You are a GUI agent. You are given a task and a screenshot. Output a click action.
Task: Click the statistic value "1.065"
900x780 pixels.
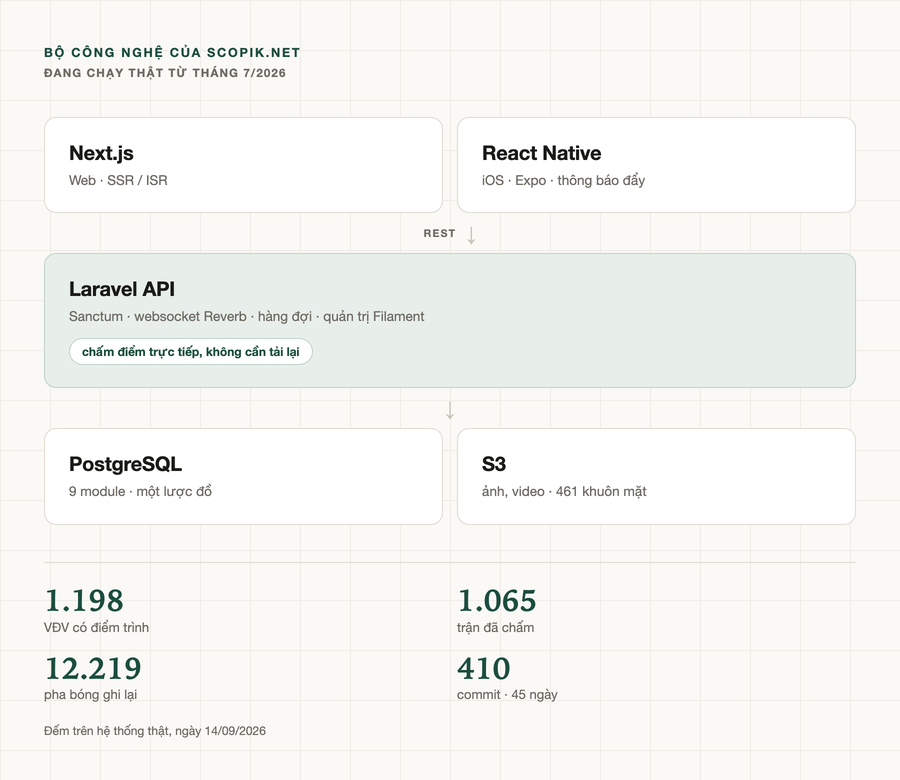coord(496,601)
